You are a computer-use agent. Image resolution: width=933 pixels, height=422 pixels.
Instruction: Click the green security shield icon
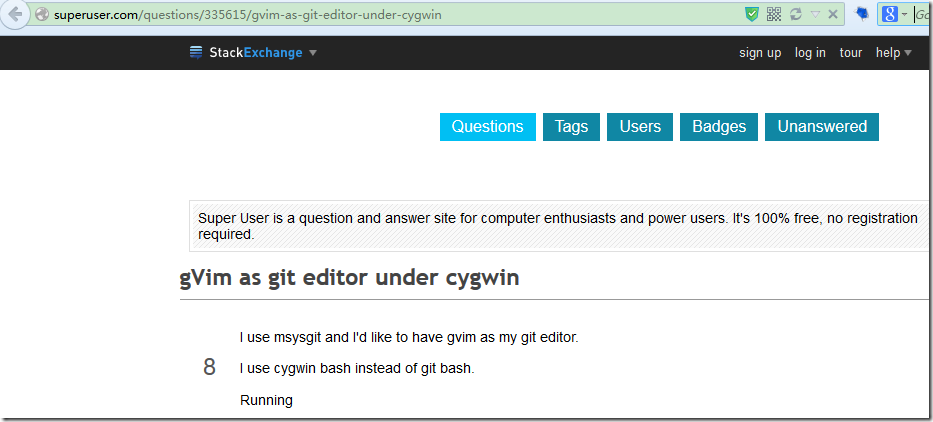pos(752,14)
